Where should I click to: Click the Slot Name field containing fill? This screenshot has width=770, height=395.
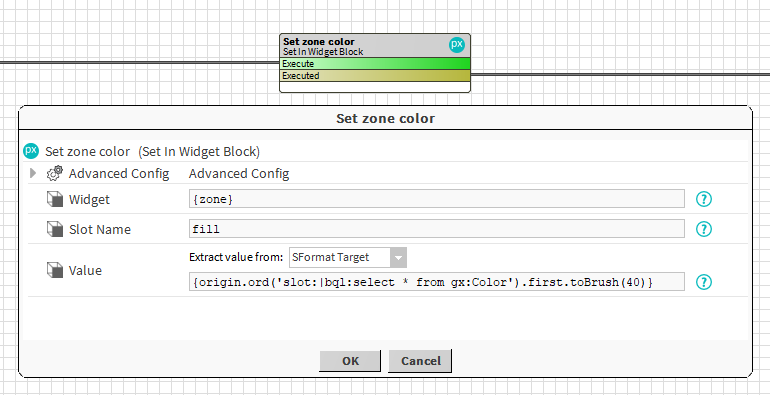click(x=437, y=229)
